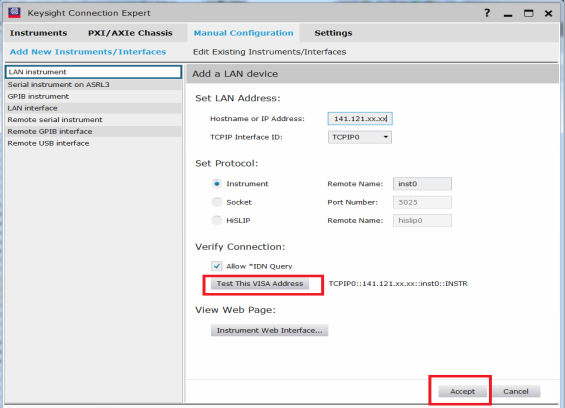Choose GPIB instrument from the list

93,96
